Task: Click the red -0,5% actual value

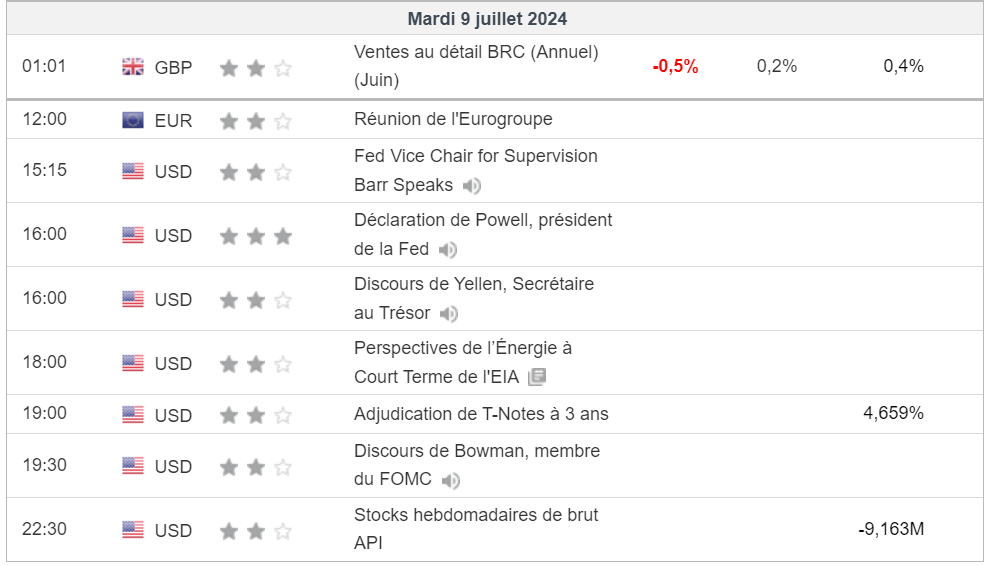Action: (675, 66)
